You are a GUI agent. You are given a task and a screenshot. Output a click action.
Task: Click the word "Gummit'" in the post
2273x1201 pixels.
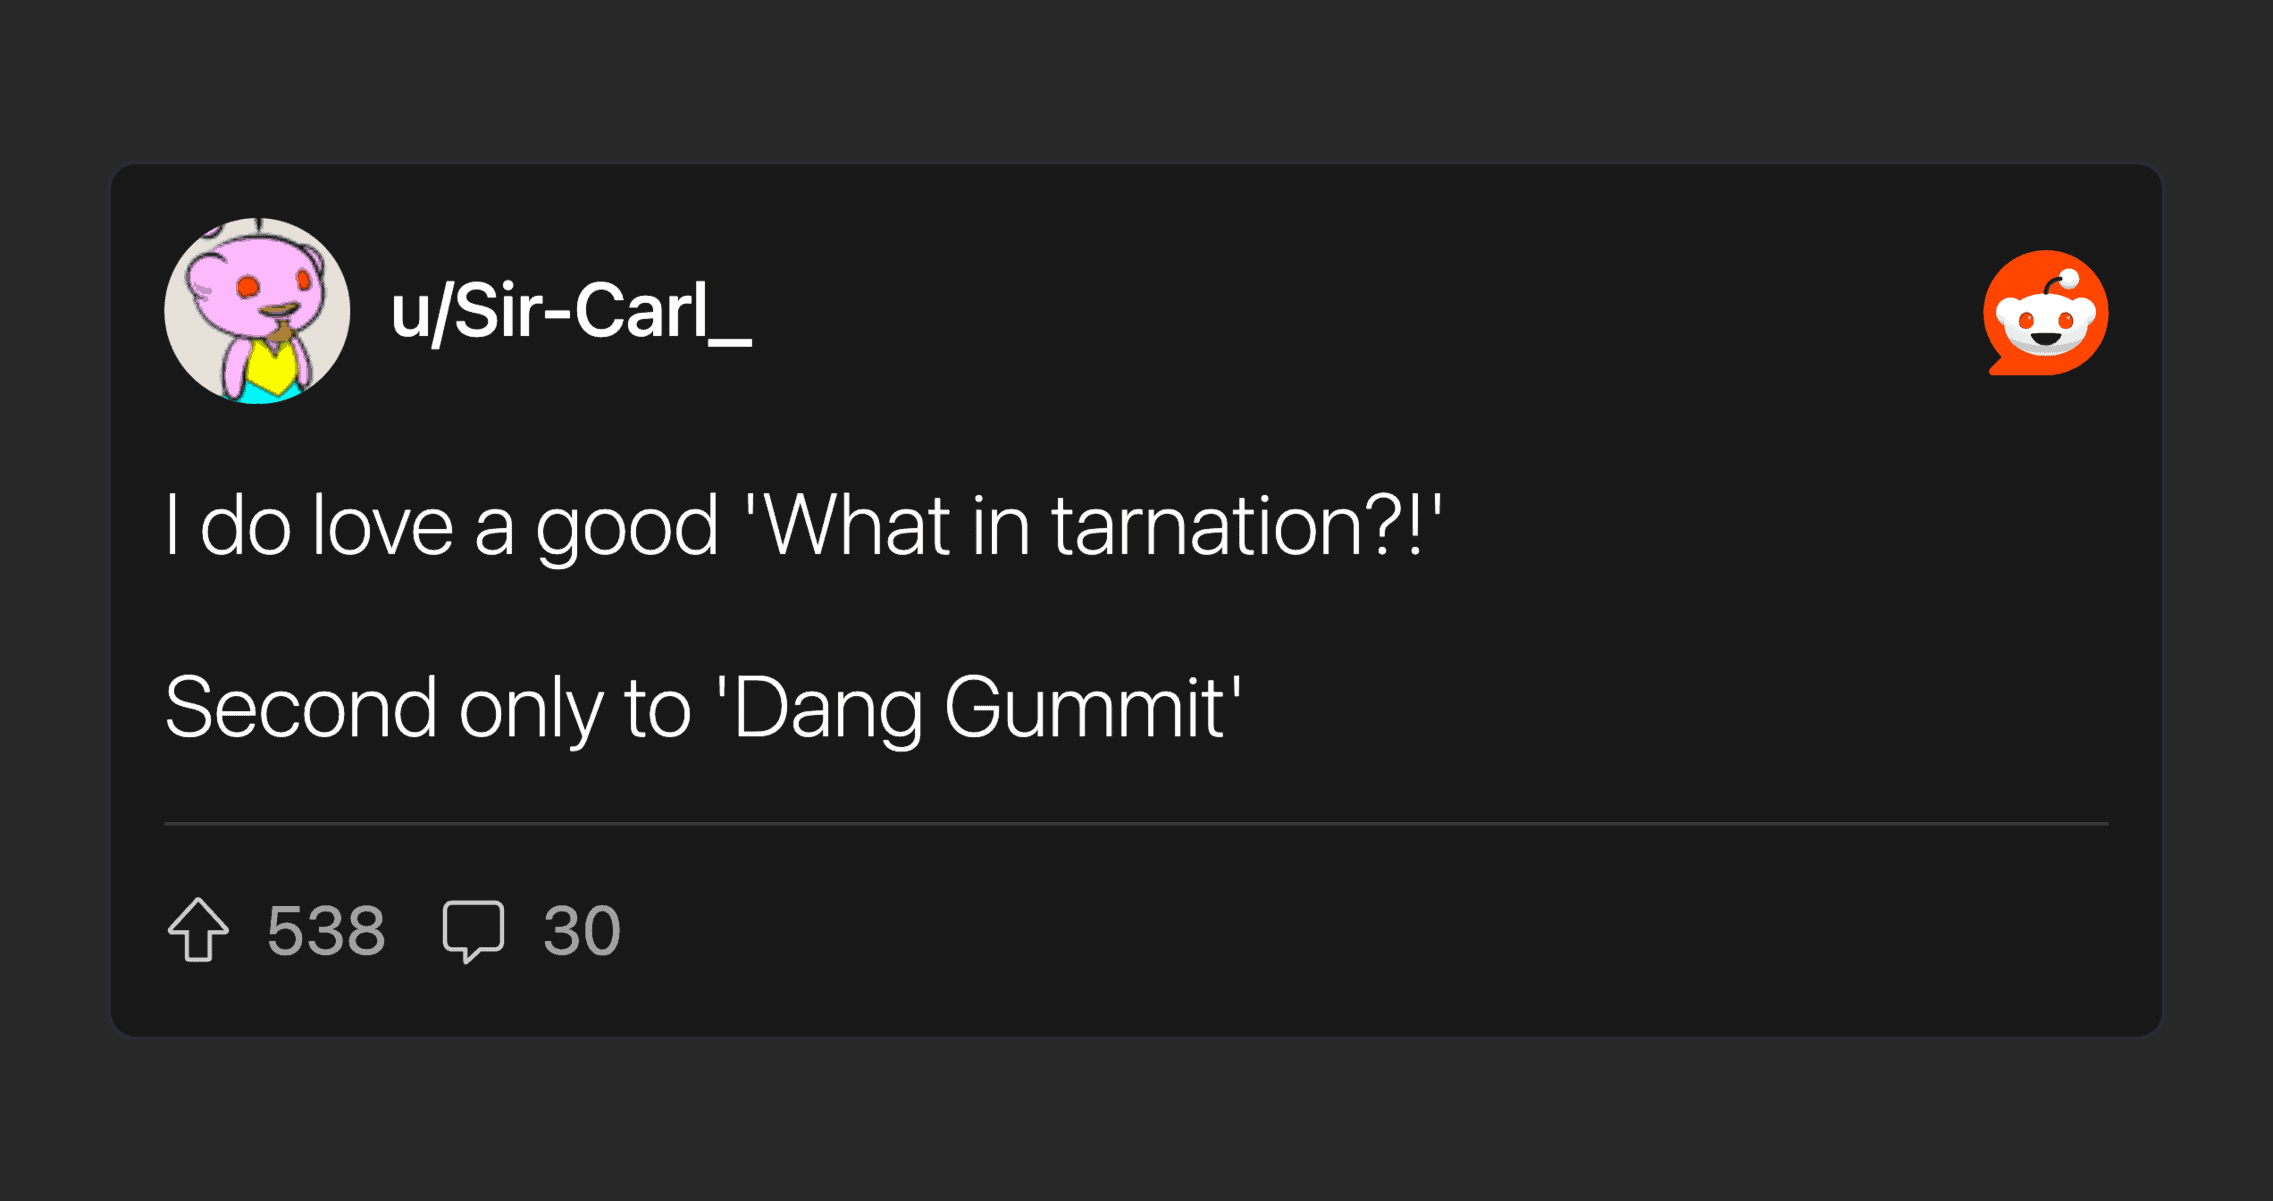[x=1093, y=708]
